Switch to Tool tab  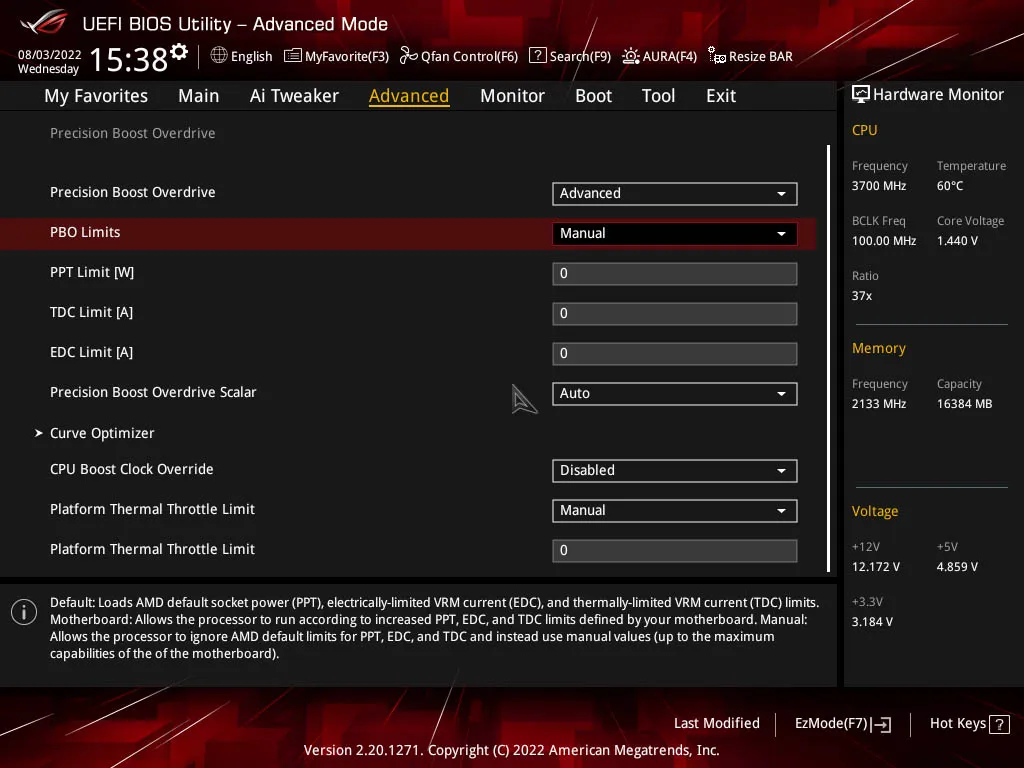(x=658, y=96)
